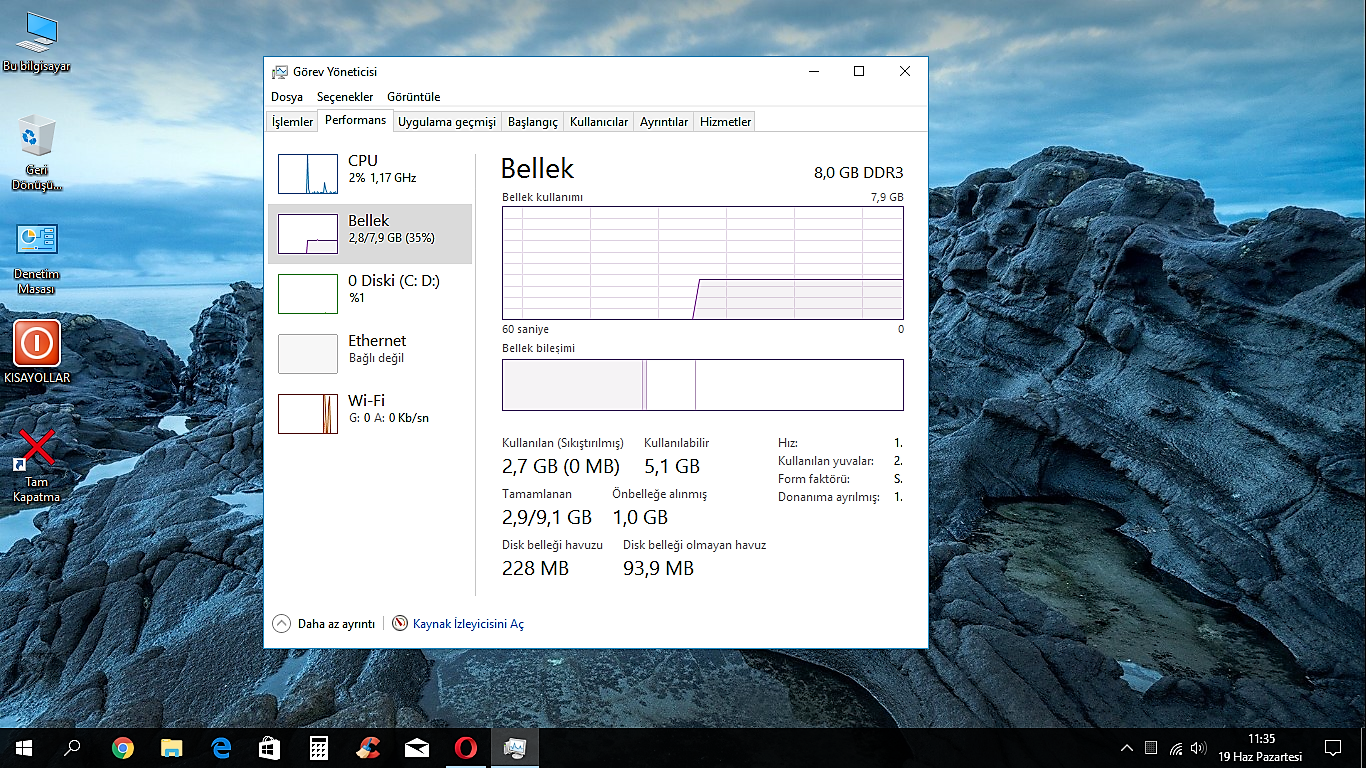The width and height of the screenshot is (1366, 768).
Task: Click the system tray icon beside the Wi-Fi icon
Action: 1151,748
